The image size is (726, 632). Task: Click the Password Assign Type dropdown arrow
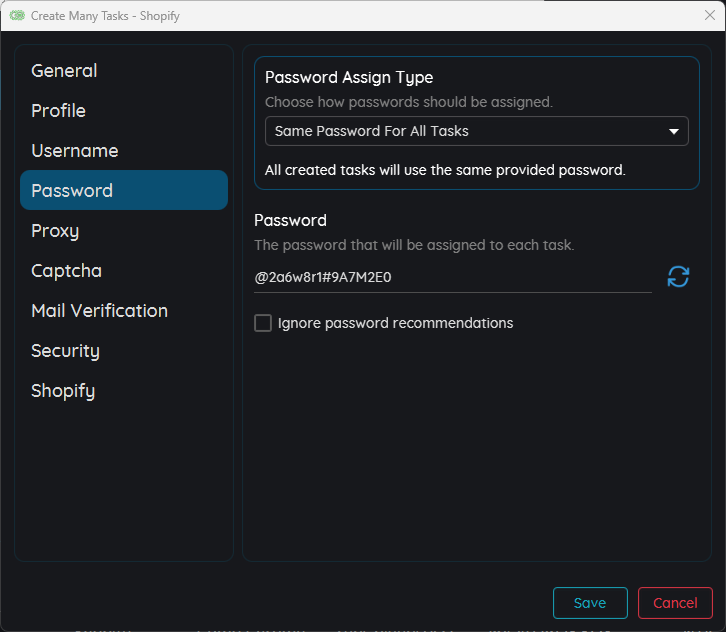point(673,131)
